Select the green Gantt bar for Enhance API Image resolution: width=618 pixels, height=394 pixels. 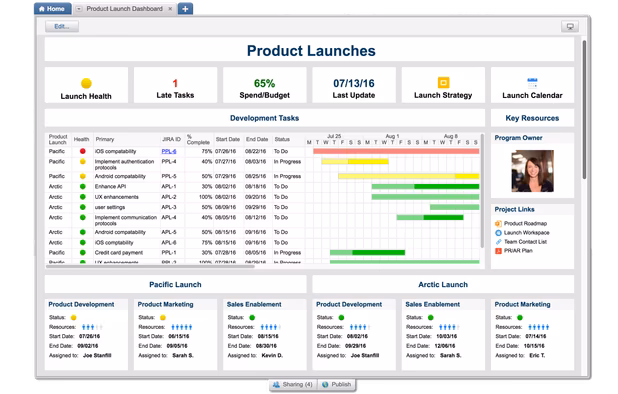(x=425, y=186)
